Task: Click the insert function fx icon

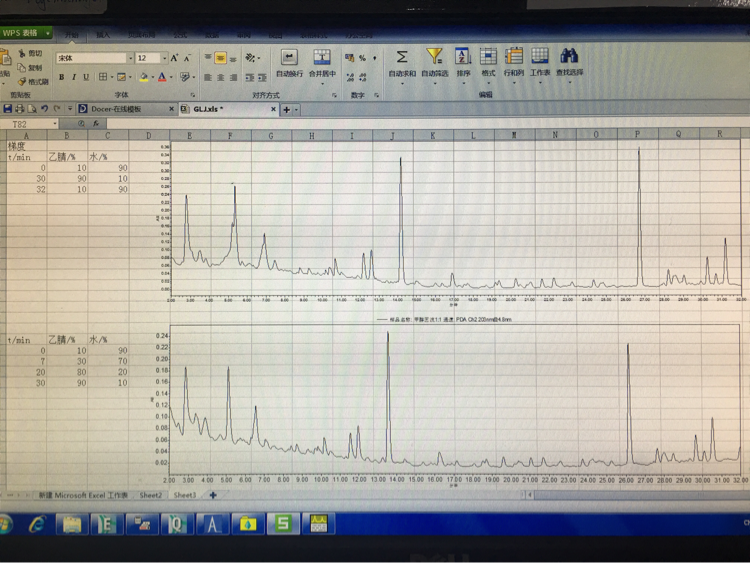Action: tap(96, 124)
